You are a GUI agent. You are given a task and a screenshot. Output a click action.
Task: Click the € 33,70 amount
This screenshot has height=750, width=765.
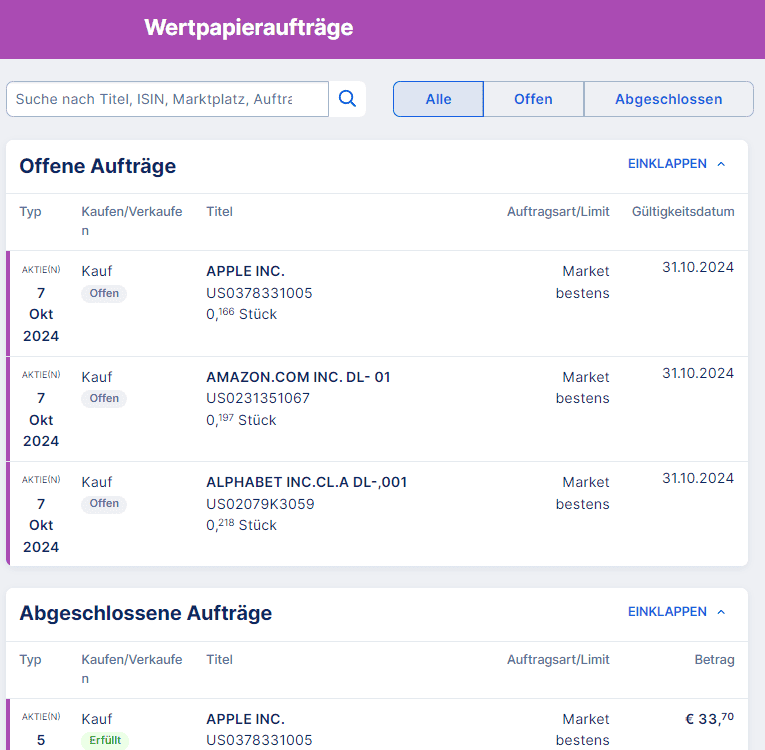[709, 718]
